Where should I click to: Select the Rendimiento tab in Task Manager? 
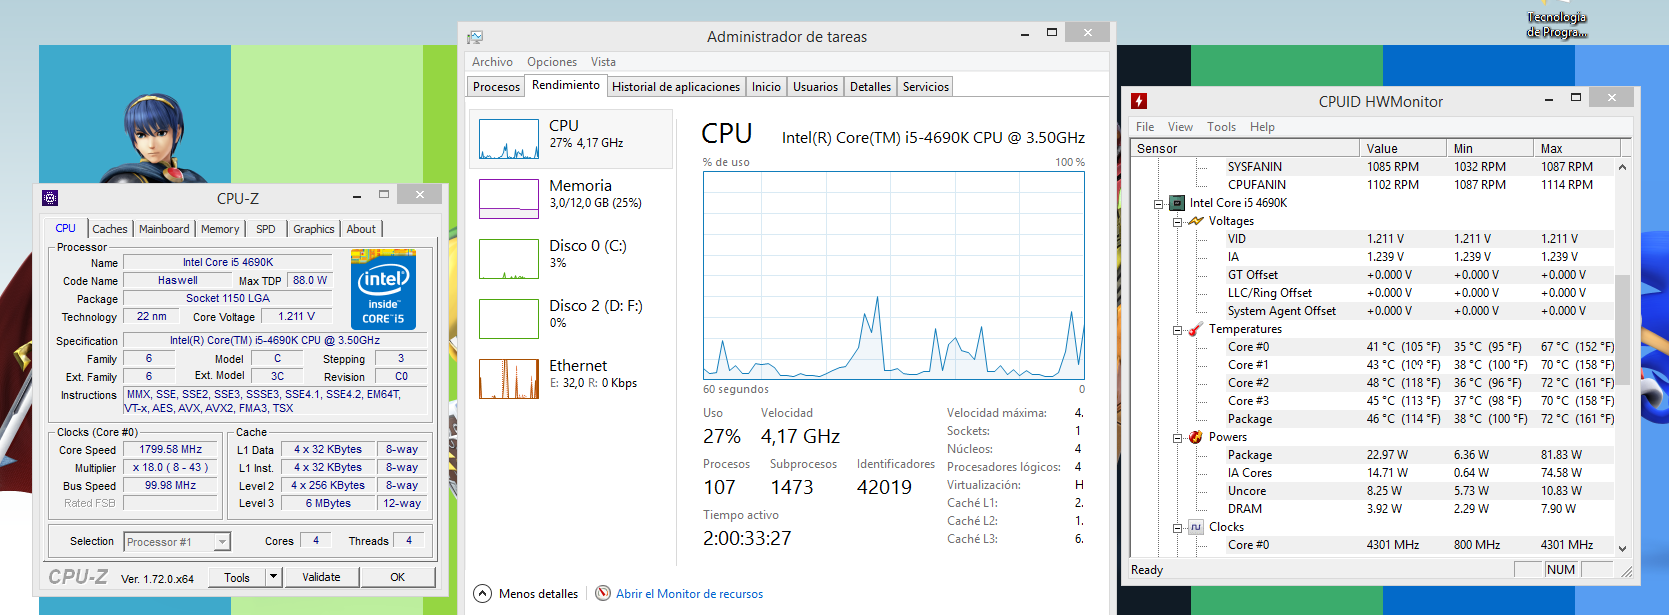coord(566,85)
